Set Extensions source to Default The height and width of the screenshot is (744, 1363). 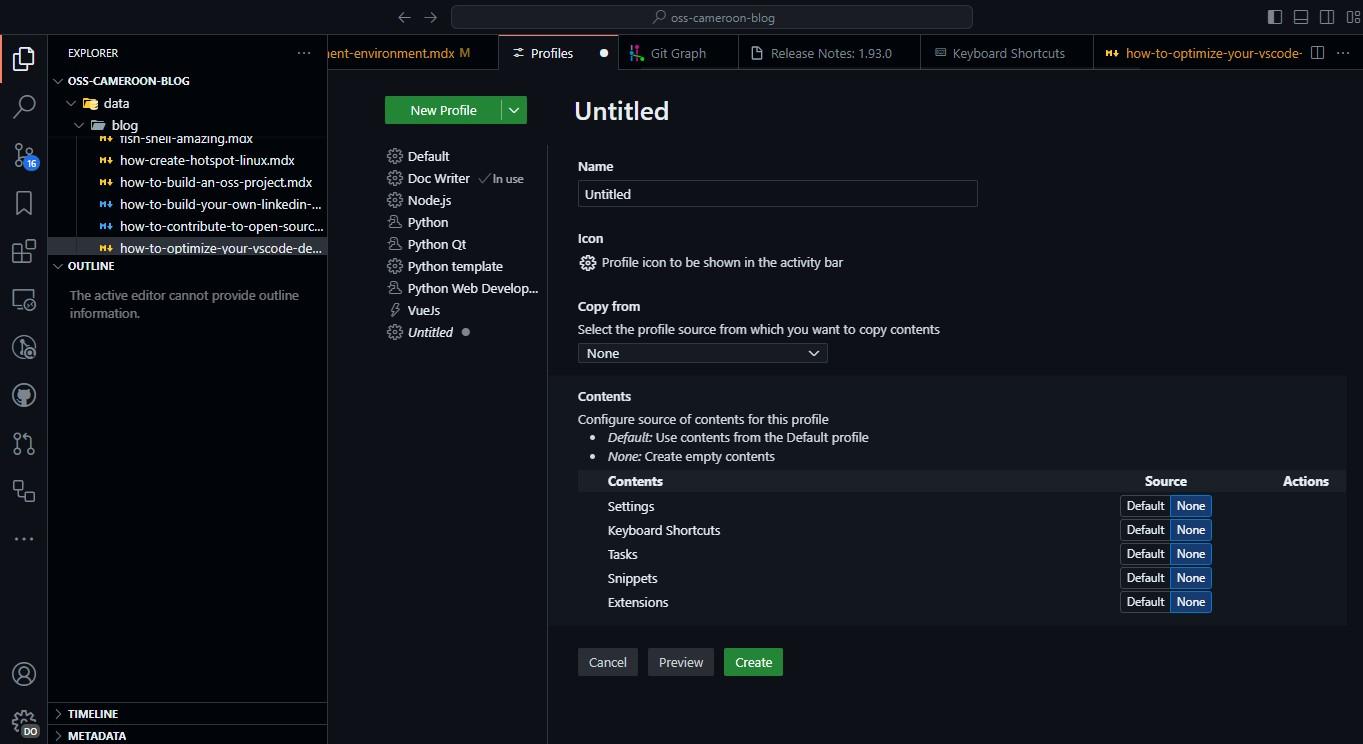(1145, 602)
